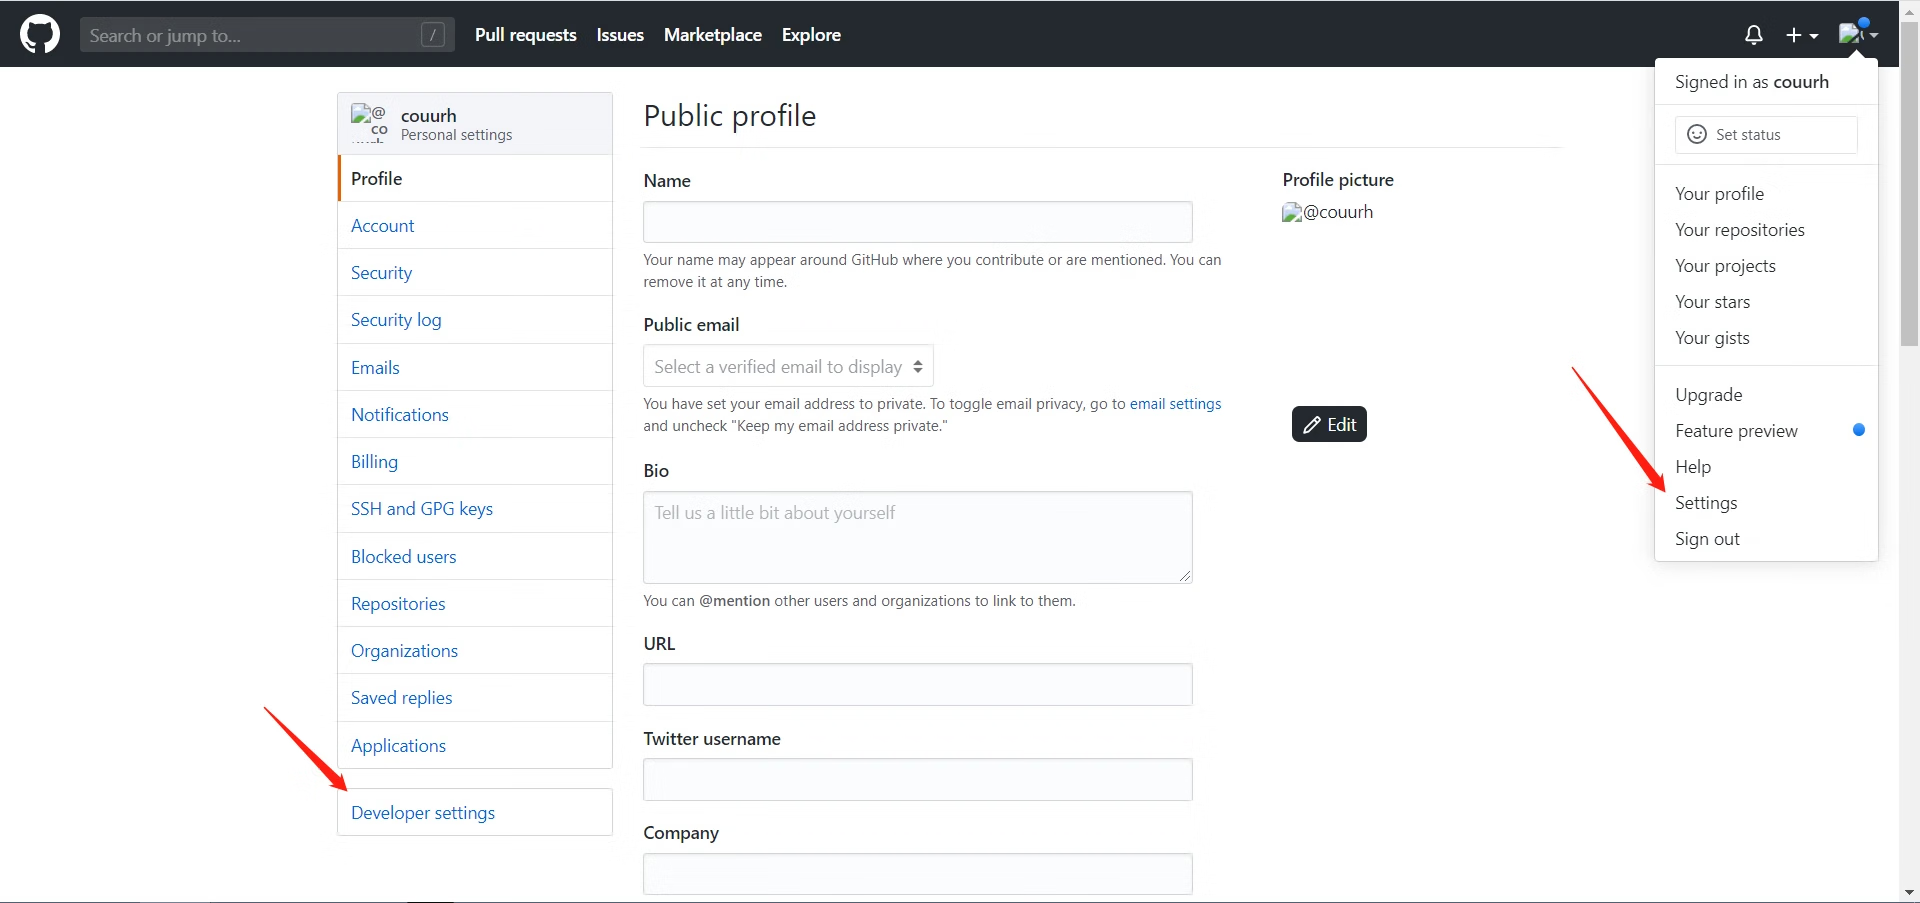Click into the Company field
Viewport: 1920px width, 903px height.
(x=918, y=874)
